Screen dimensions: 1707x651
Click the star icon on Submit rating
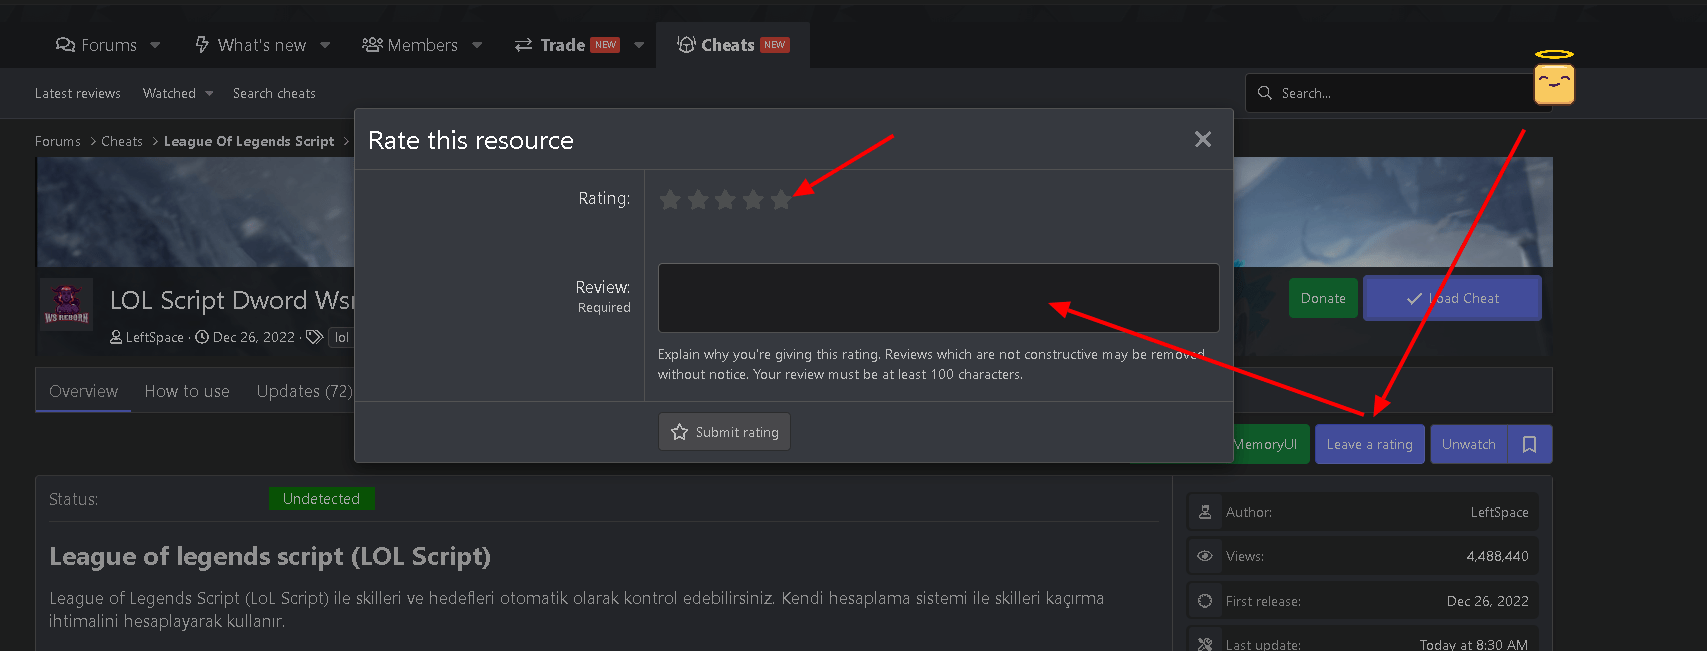point(679,432)
